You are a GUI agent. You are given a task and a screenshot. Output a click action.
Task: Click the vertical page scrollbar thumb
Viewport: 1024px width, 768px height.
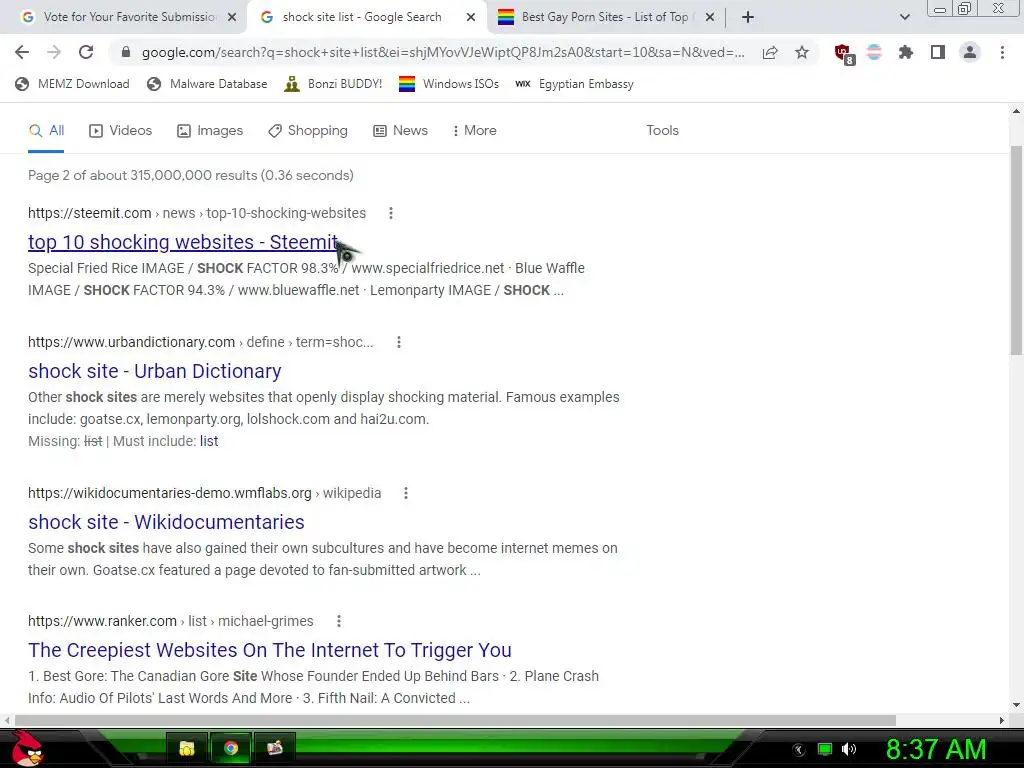[x=1016, y=250]
